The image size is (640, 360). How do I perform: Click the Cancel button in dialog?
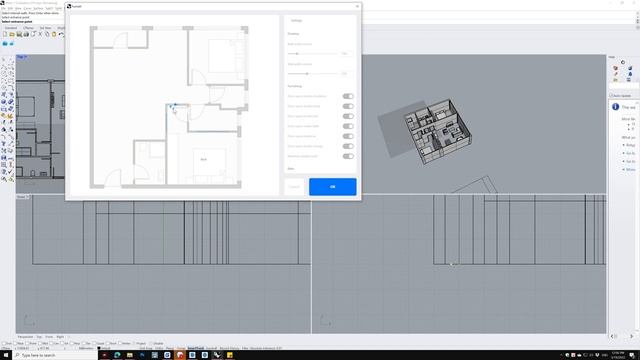tap(294, 187)
